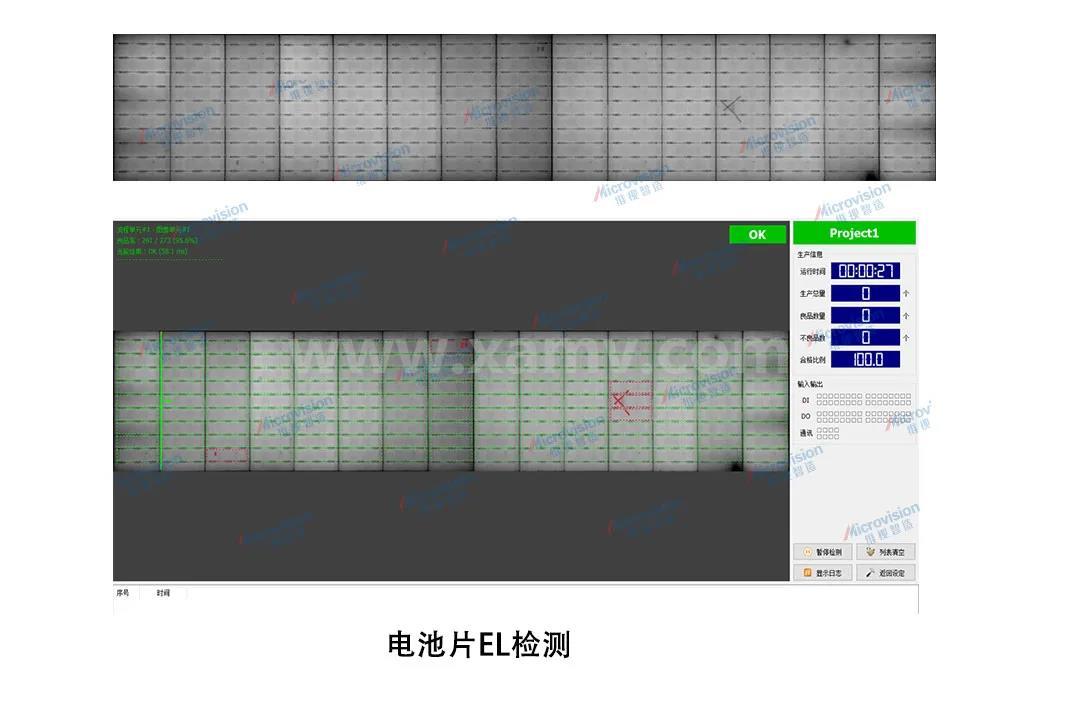Click the 不良品数 defect count display
This screenshot has width=1080, height=702.
tap(865, 338)
